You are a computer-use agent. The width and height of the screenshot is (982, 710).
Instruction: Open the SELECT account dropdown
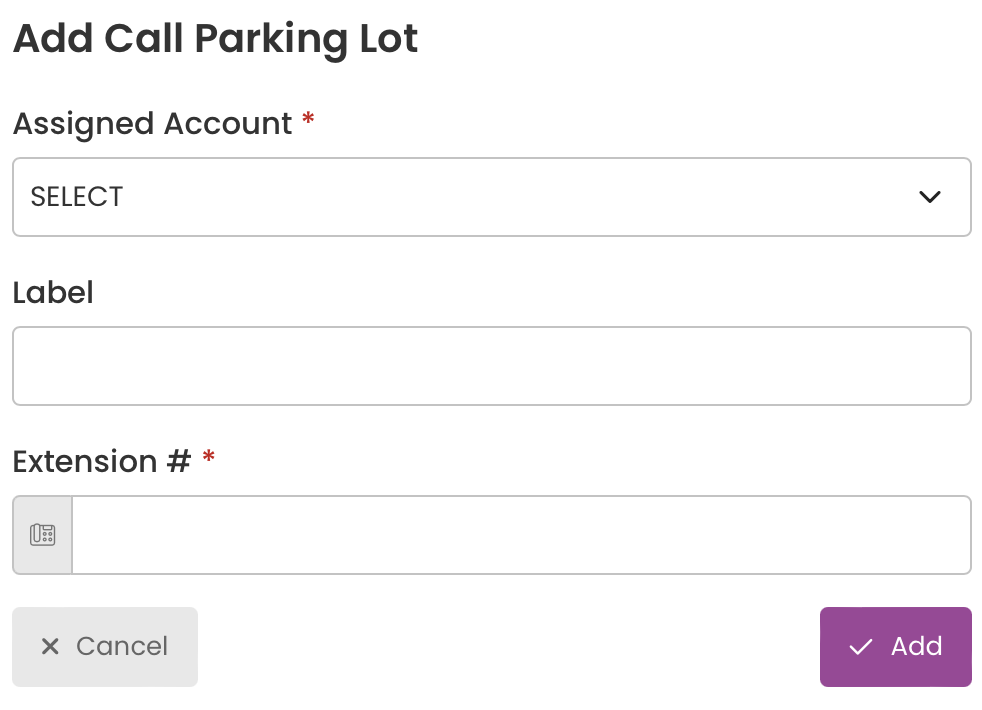[x=492, y=197]
